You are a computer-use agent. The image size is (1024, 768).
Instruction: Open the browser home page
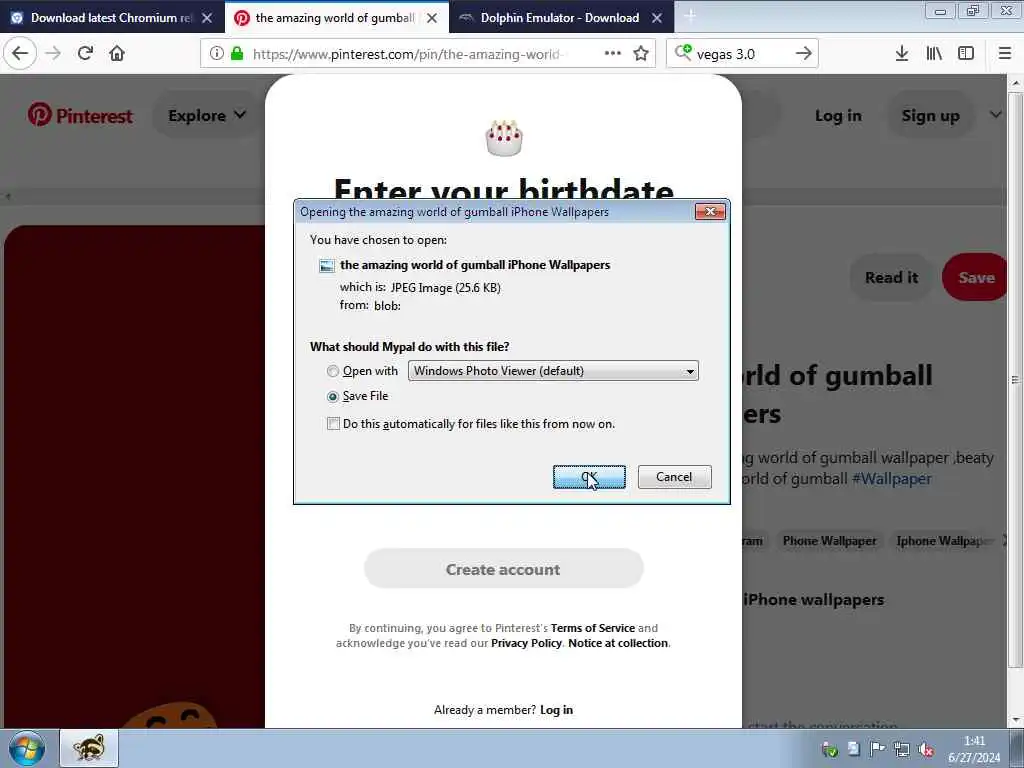click(117, 54)
